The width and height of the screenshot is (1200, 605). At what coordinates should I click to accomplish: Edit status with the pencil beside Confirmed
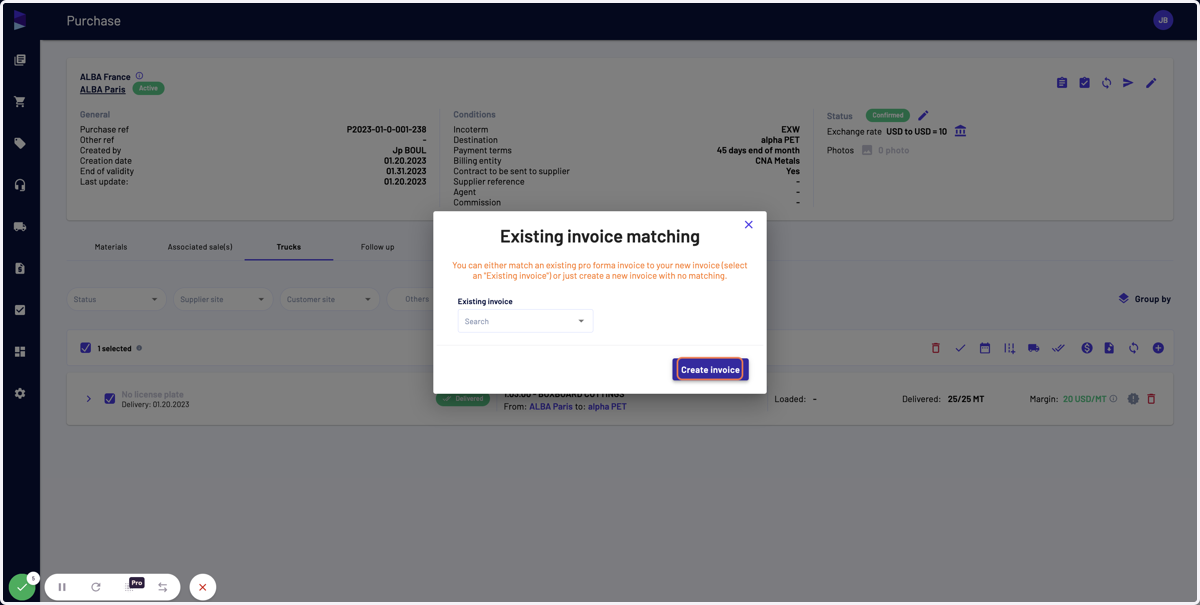coord(923,115)
